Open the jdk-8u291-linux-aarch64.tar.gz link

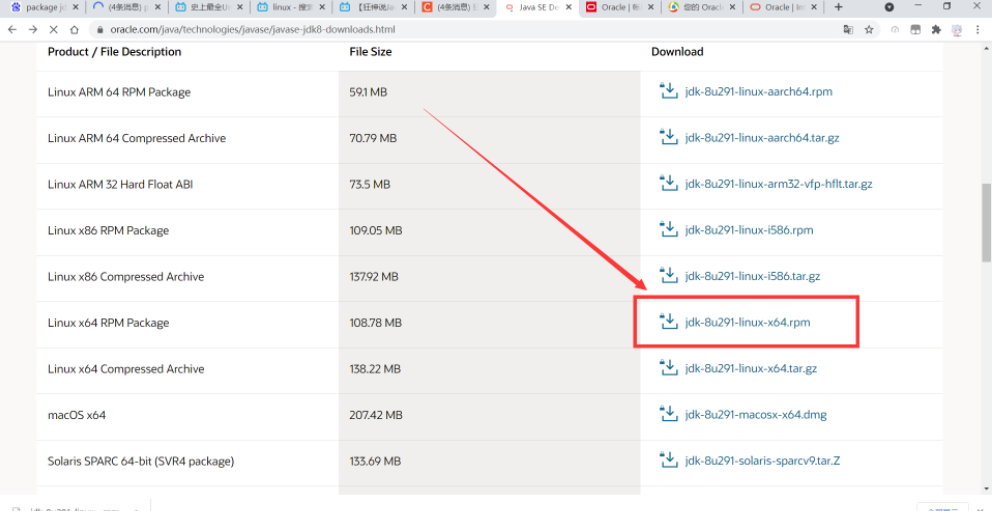tap(762, 138)
